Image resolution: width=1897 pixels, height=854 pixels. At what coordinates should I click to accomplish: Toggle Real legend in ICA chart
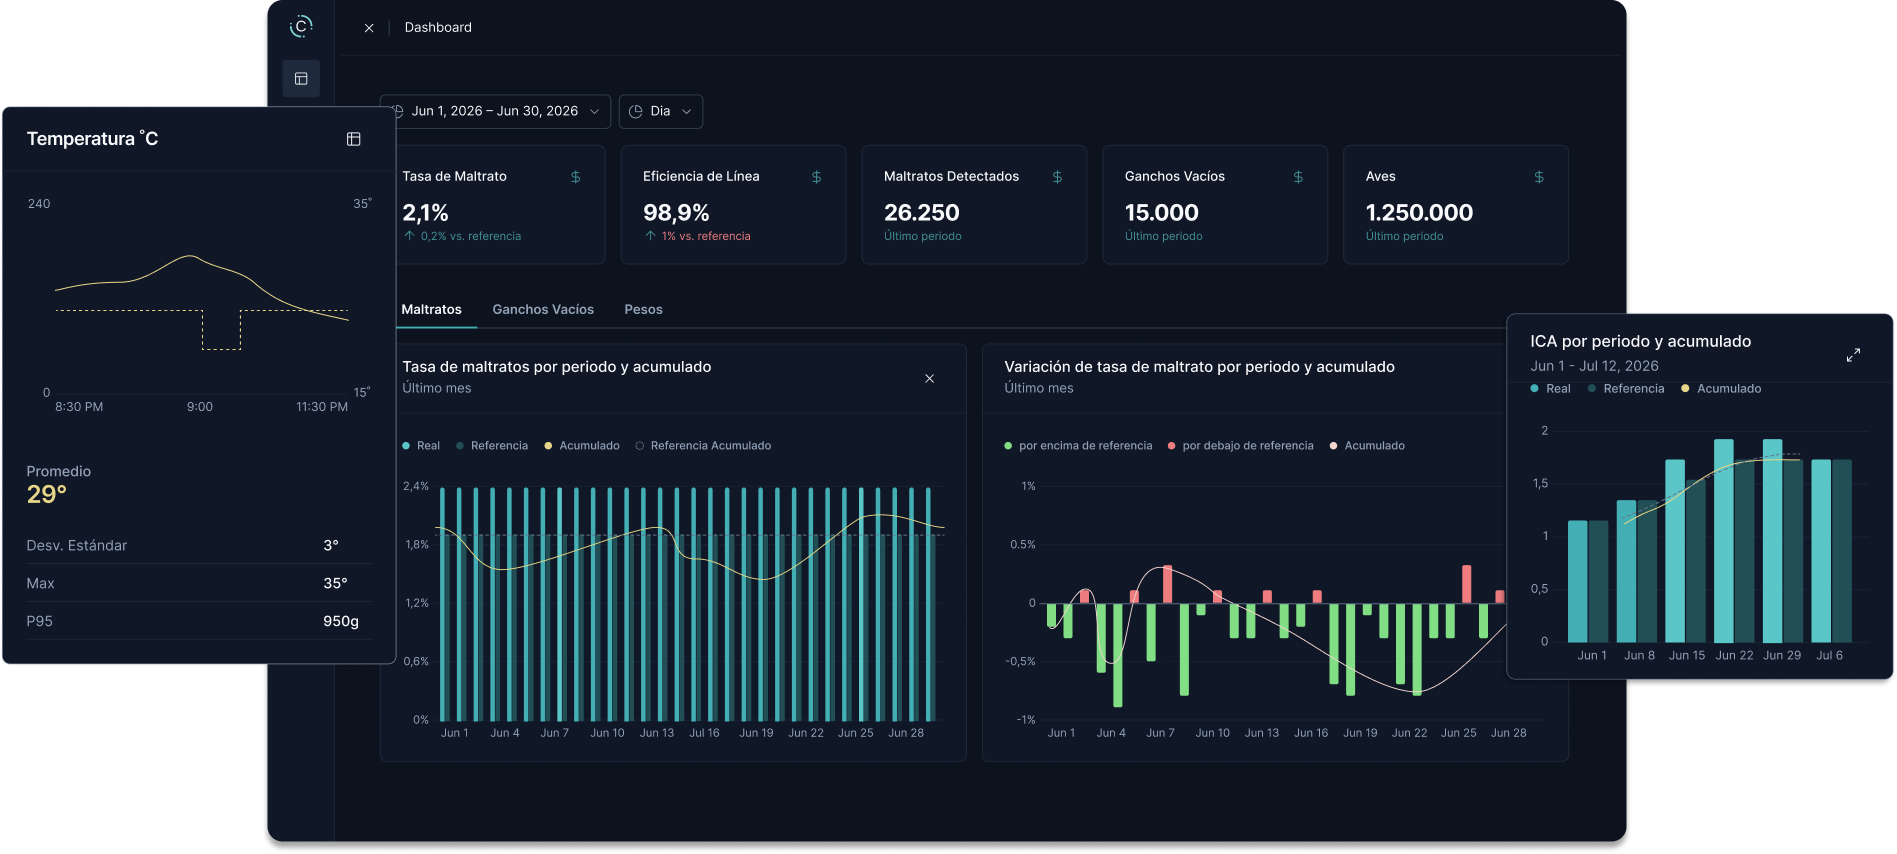[1550, 389]
